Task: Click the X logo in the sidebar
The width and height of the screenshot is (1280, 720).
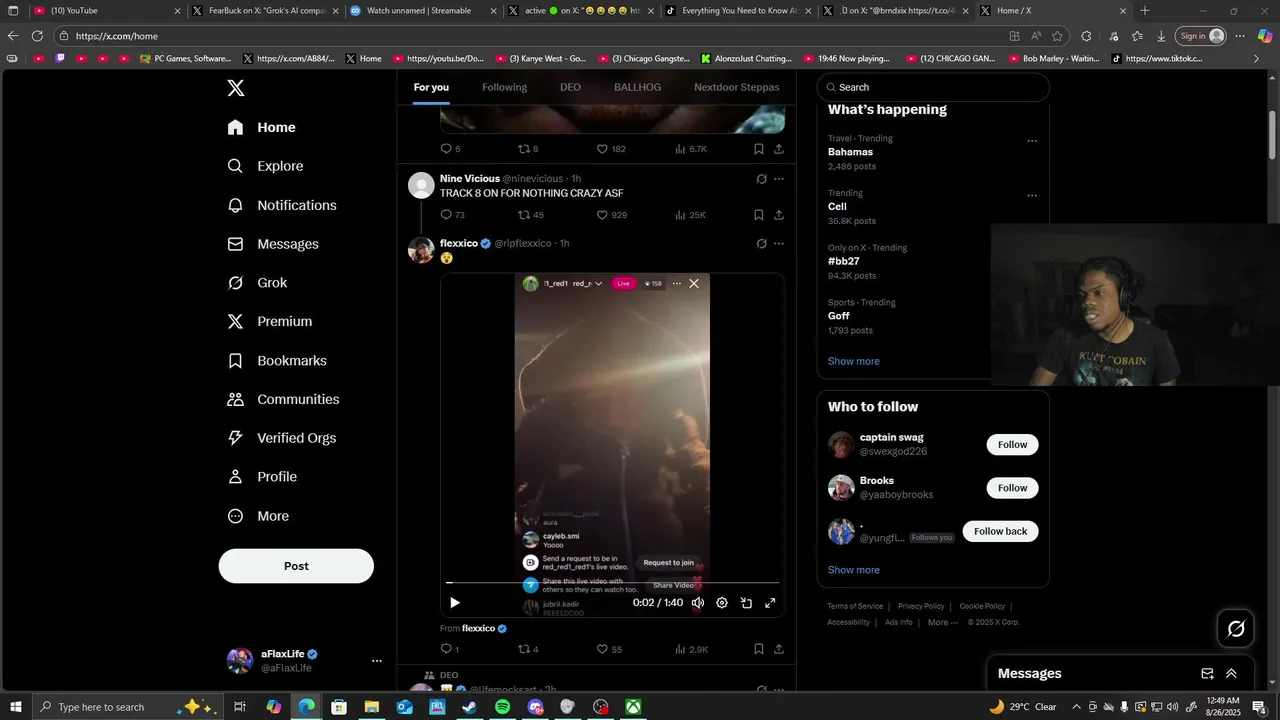Action: [236, 88]
